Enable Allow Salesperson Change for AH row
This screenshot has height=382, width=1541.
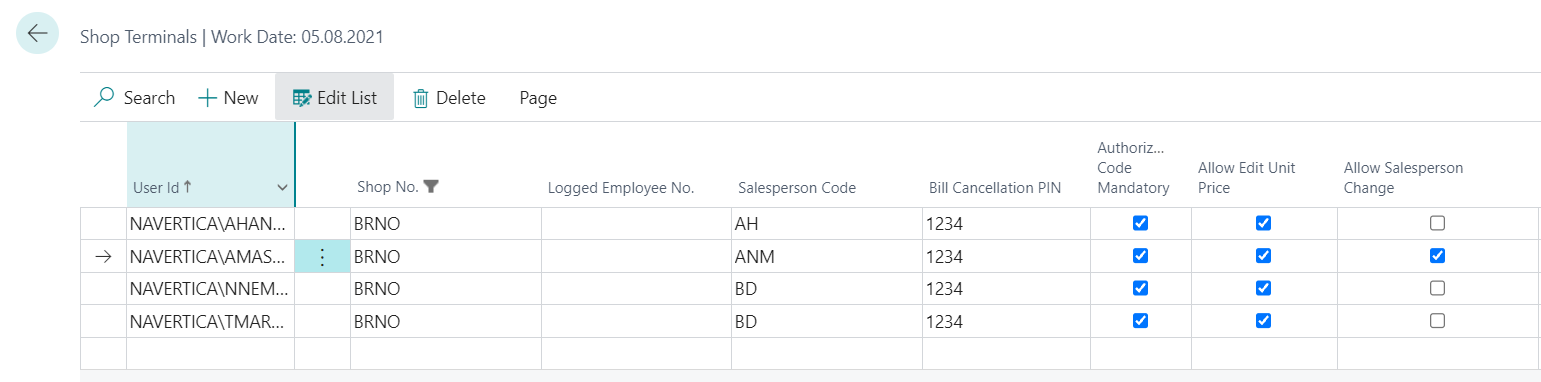click(x=1437, y=223)
